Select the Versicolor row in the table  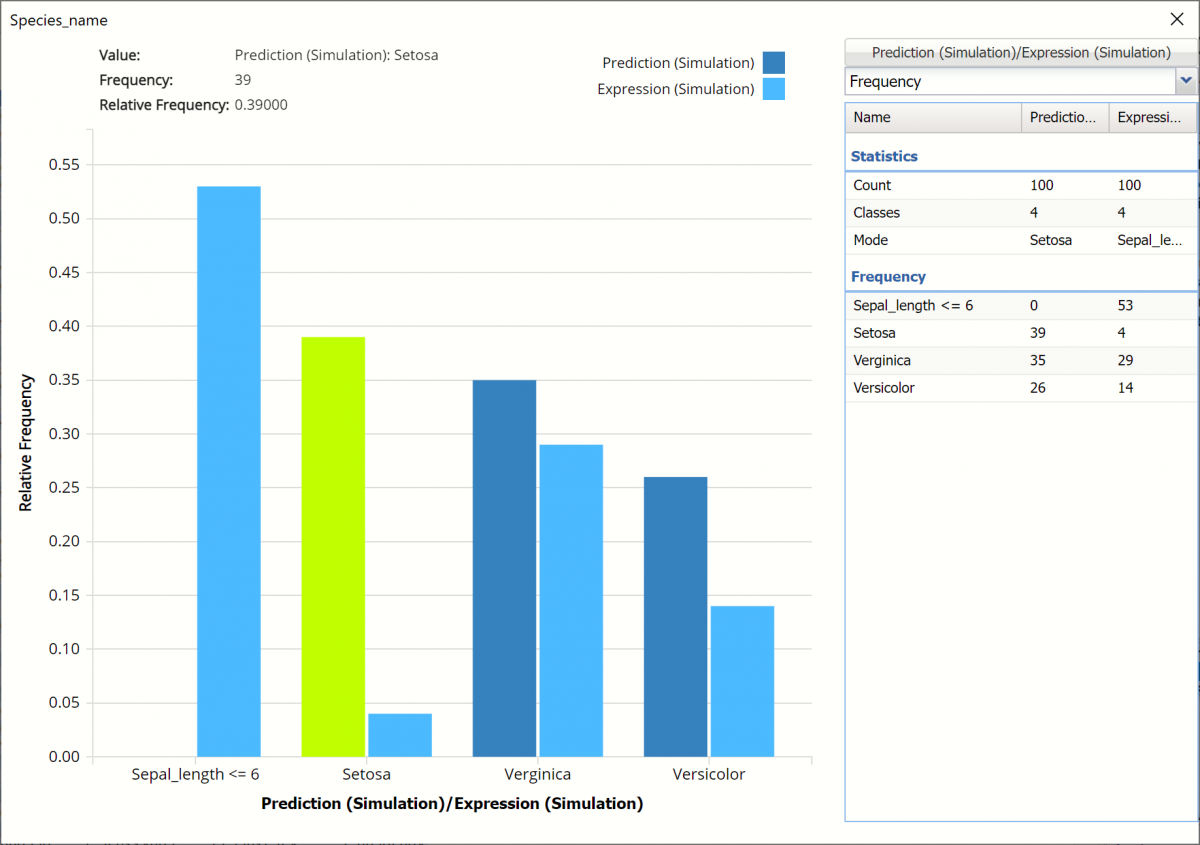tap(1020, 388)
